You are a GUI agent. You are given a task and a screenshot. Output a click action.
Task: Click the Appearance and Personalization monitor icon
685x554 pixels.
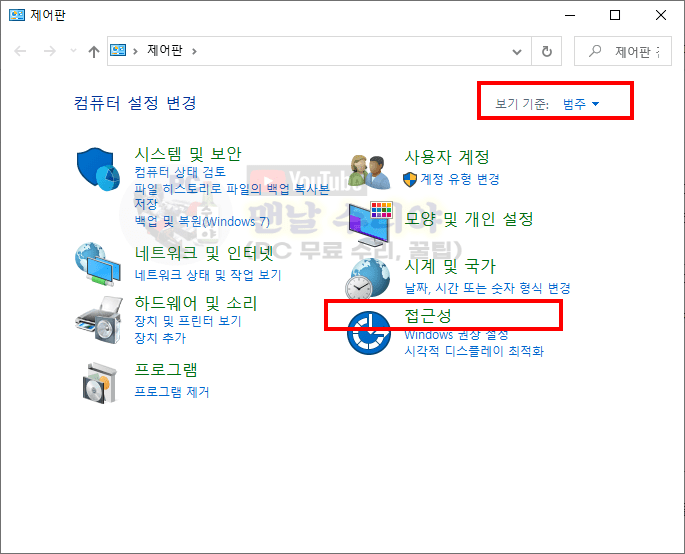click(x=370, y=224)
